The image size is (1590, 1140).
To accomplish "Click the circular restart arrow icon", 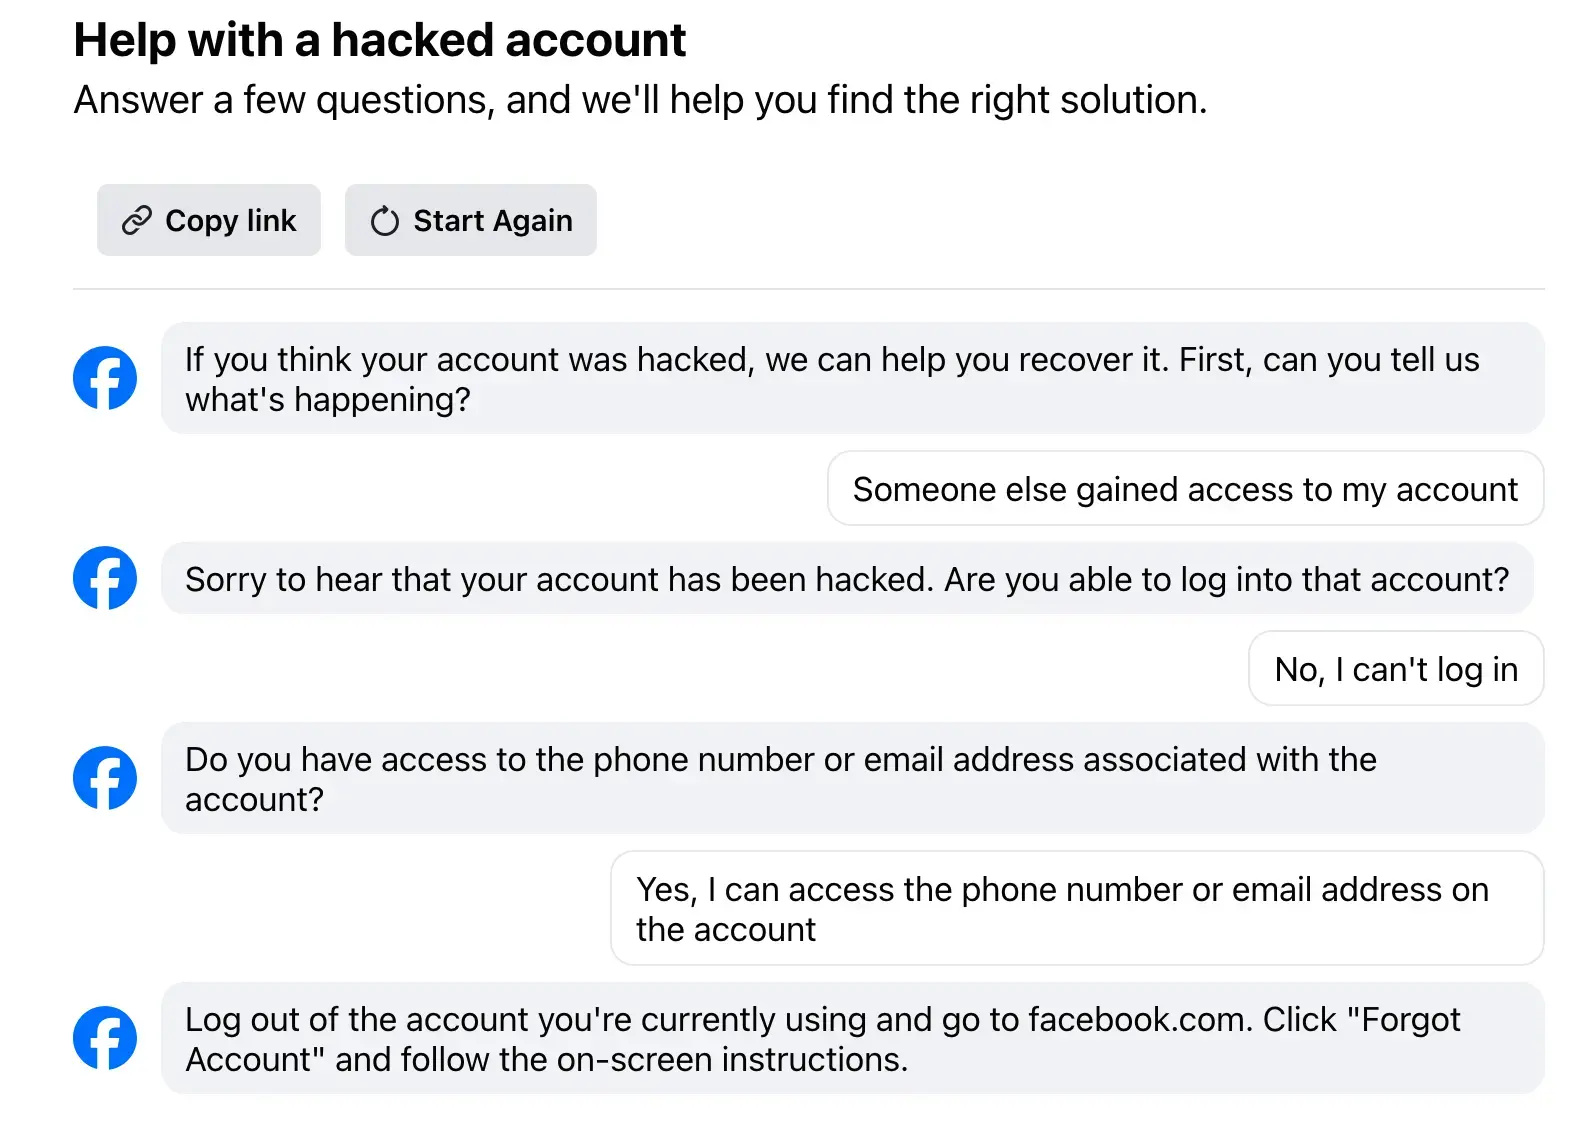I will (384, 221).
